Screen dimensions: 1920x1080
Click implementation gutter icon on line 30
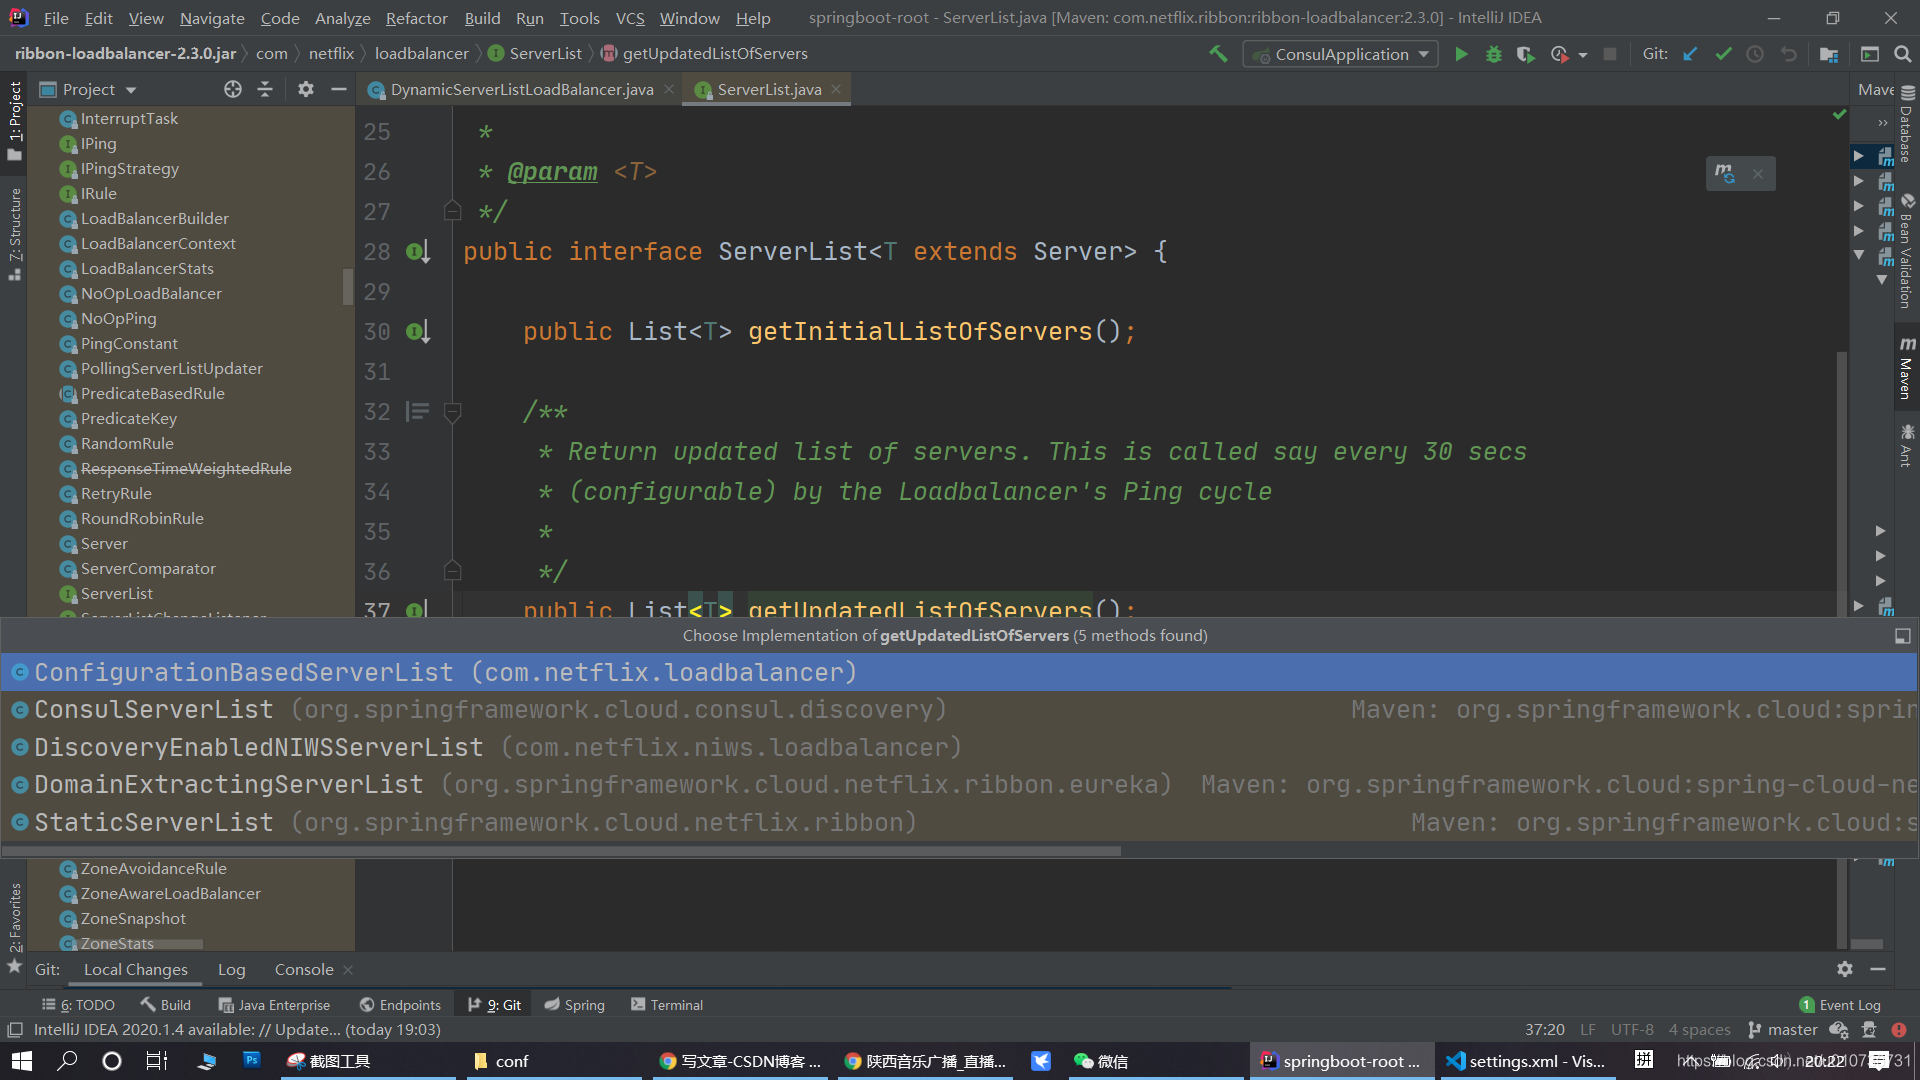point(418,331)
